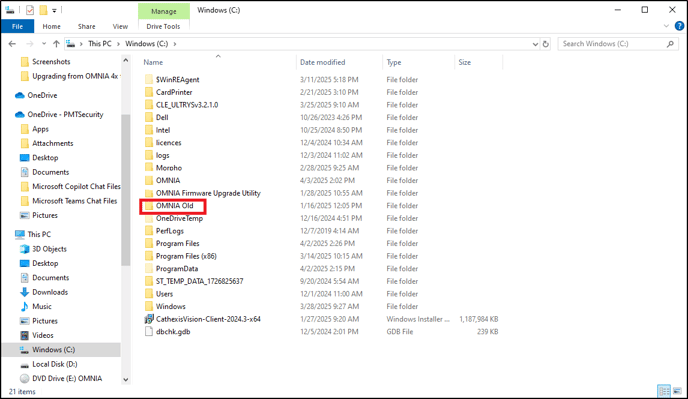Click the File Explorer system menu icon
The image size is (688, 399).
(10, 10)
